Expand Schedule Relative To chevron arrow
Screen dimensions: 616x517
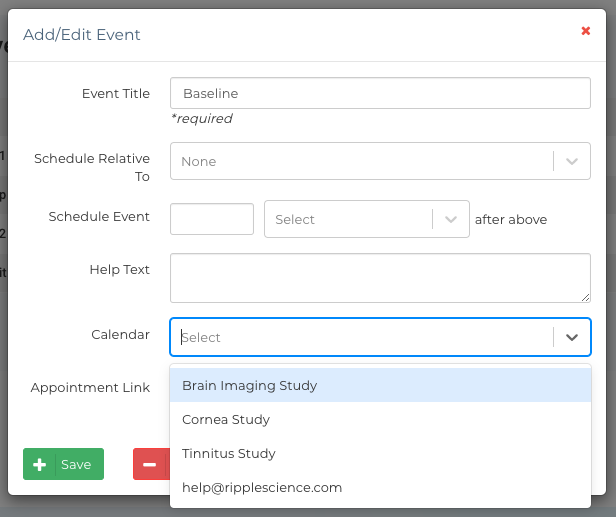click(572, 161)
